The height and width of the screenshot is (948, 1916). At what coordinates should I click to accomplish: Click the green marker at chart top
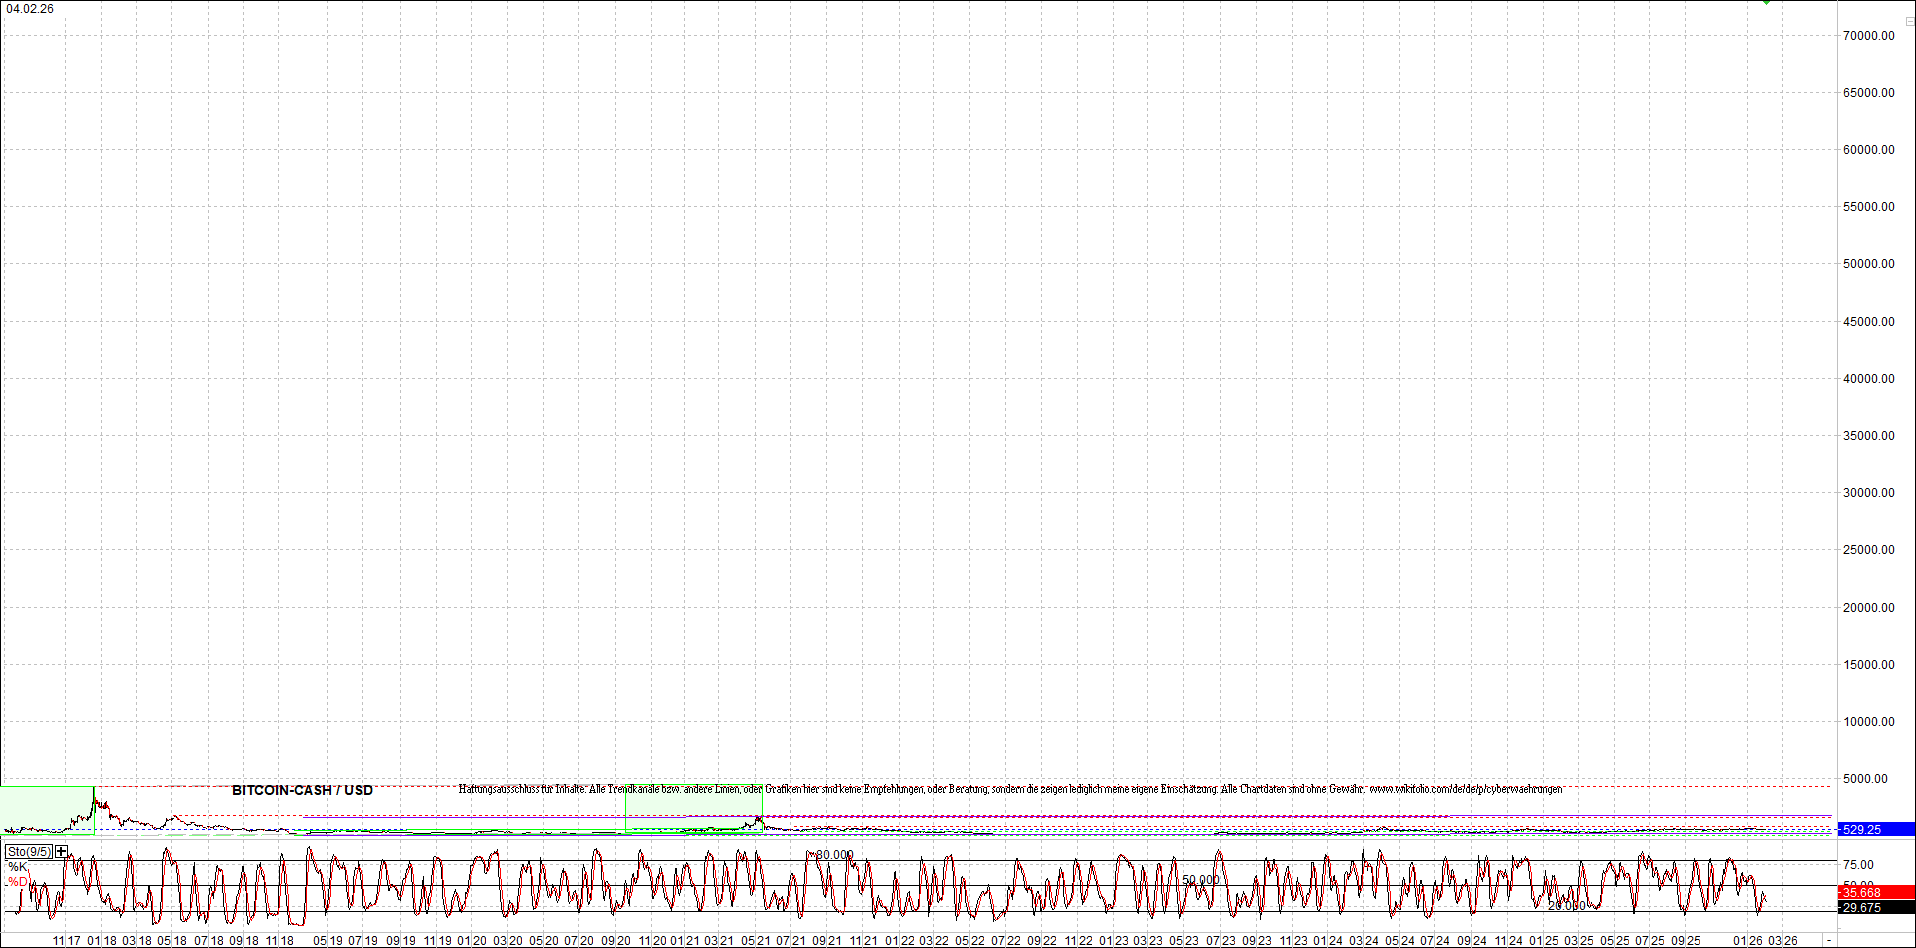tap(1767, 3)
